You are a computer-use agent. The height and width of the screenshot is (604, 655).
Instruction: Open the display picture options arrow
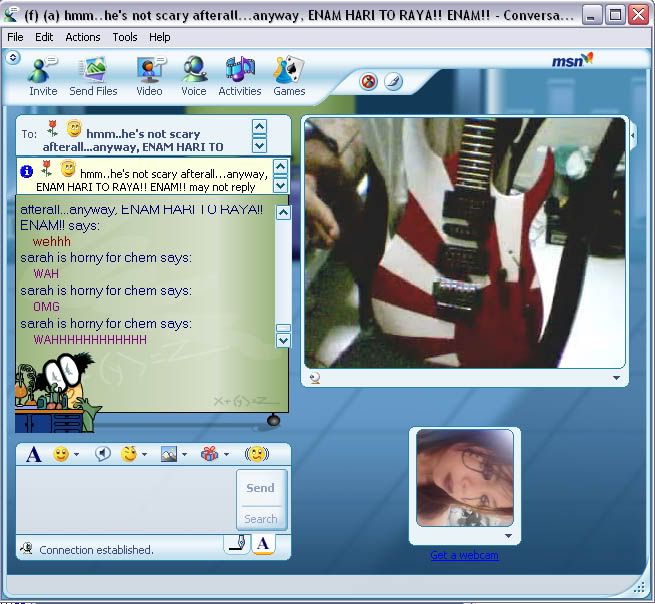(507, 537)
